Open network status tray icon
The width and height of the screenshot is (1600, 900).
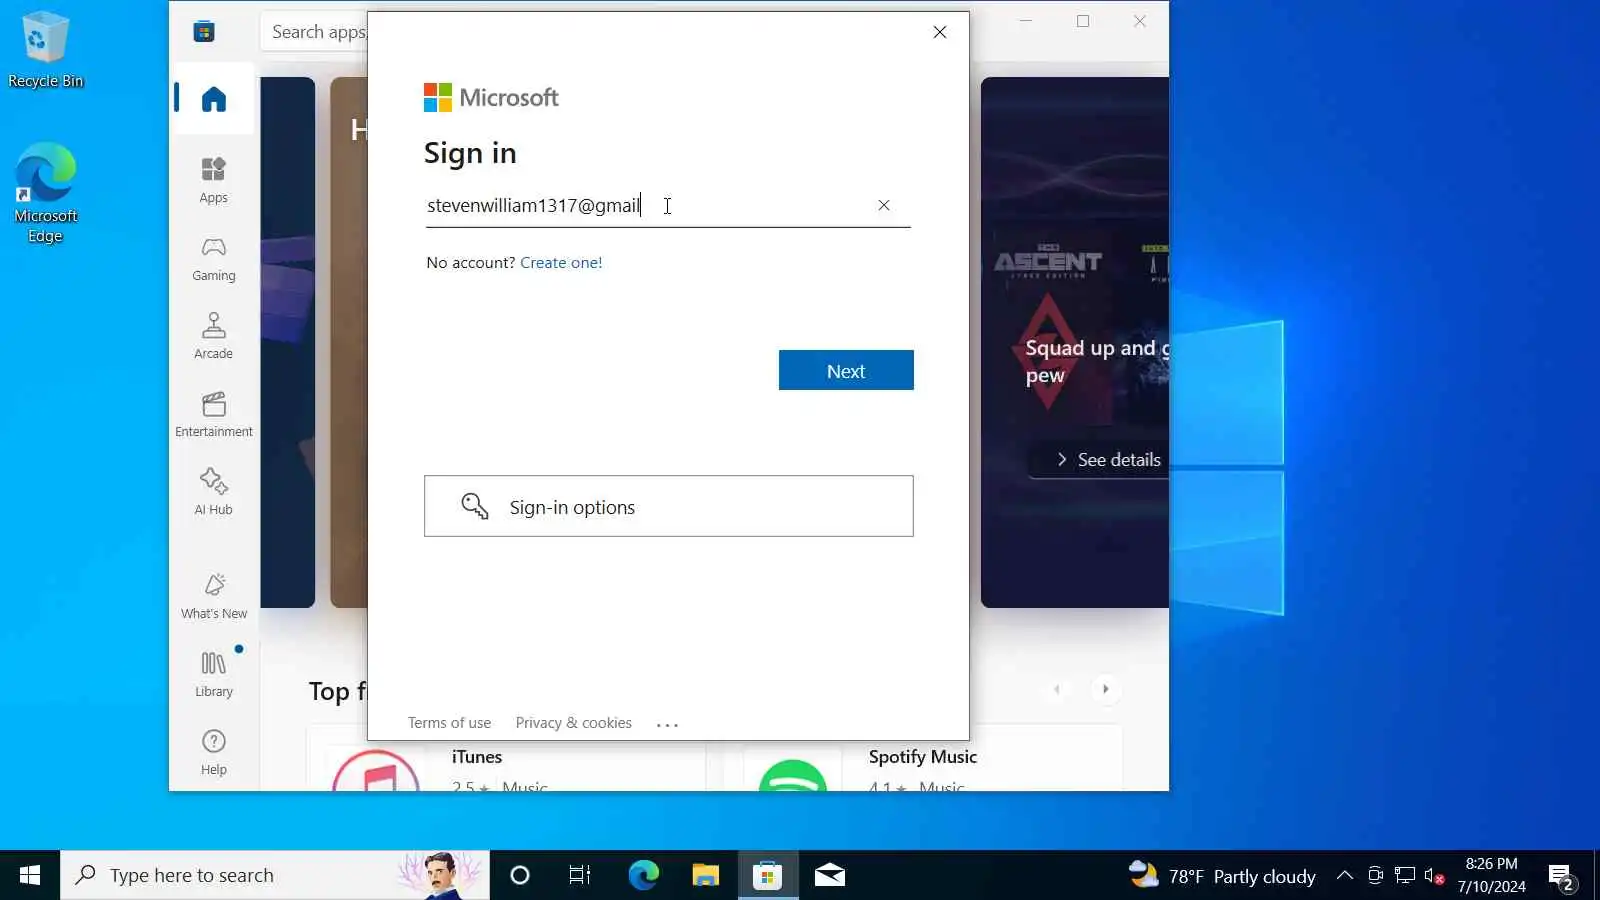click(1404, 875)
